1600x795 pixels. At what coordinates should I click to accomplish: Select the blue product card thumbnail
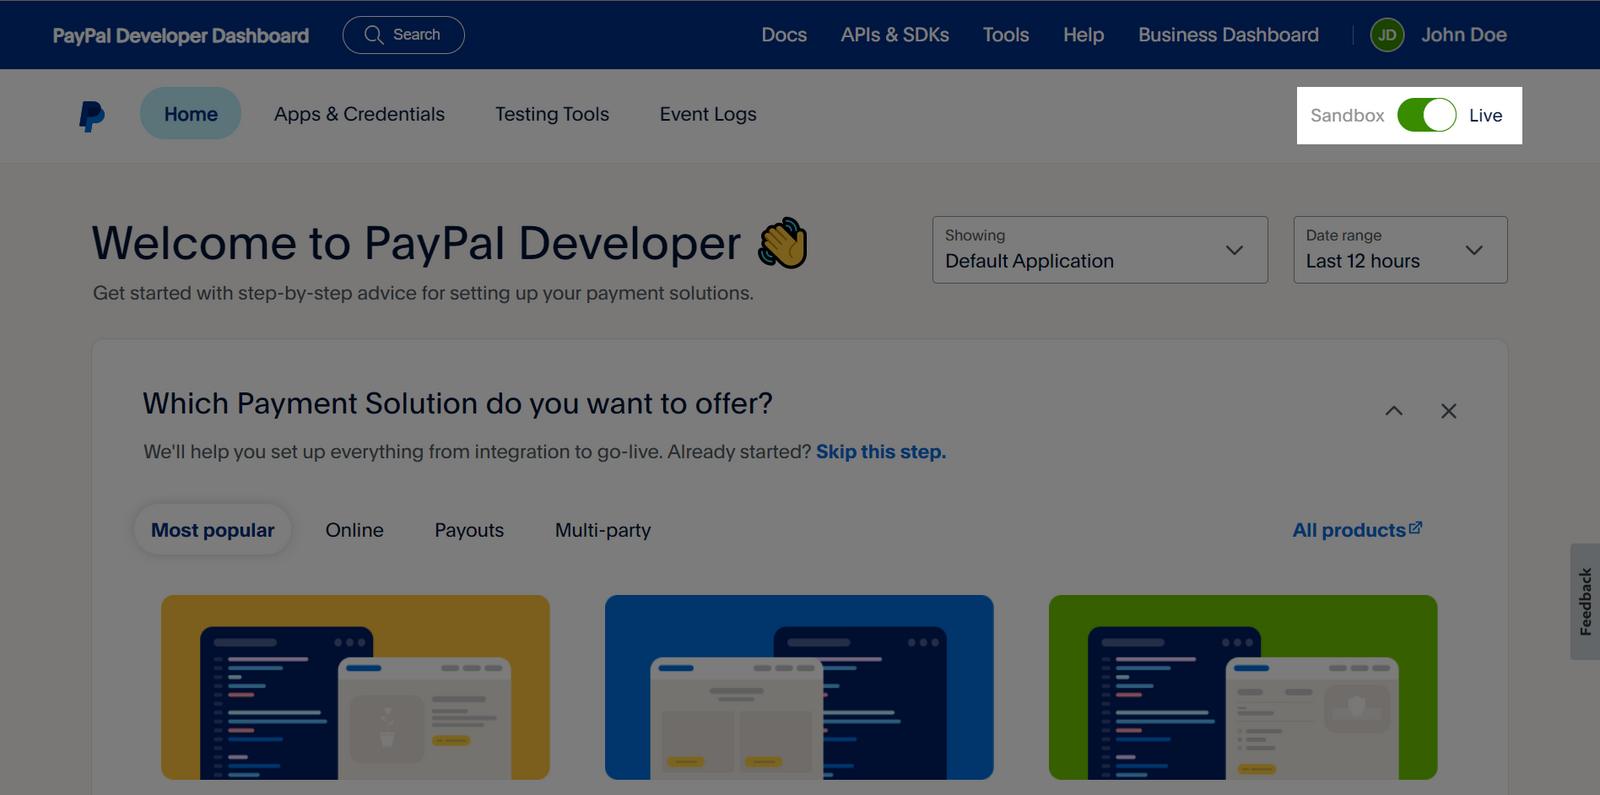coord(799,687)
